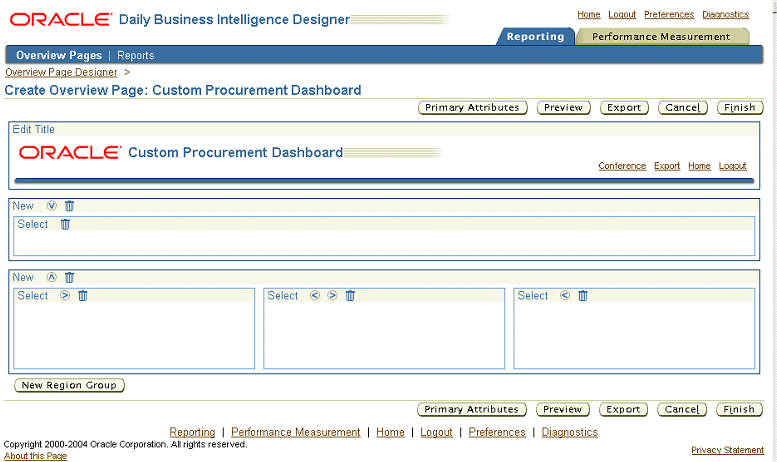
Task: Open footer Home link
Action: click(x=390, y=432)
